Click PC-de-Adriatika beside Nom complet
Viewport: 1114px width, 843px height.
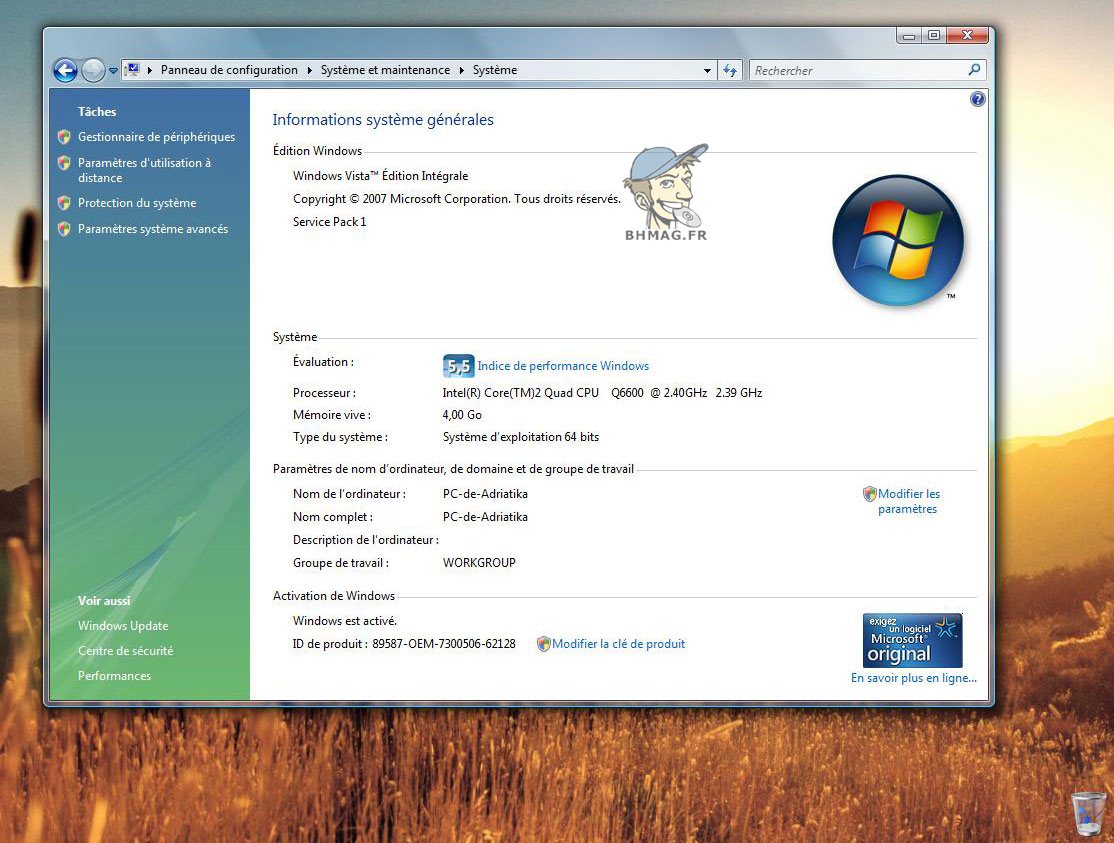pos(485,516)
